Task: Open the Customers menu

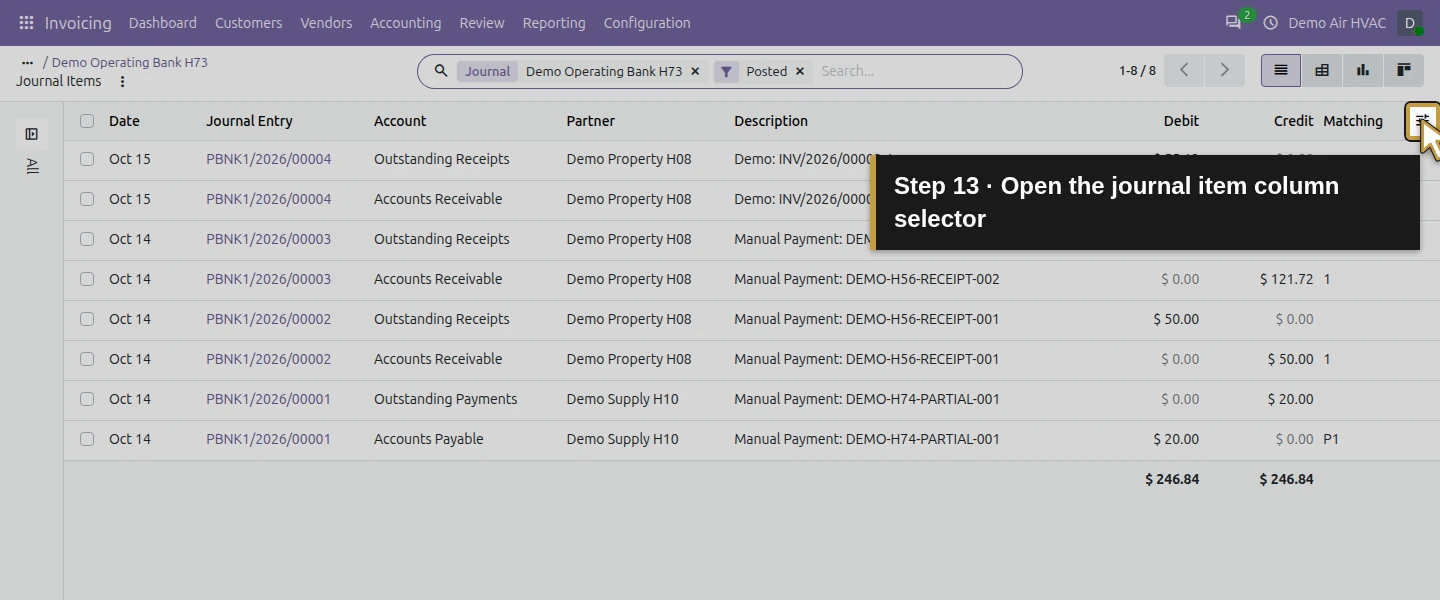Action: click(x=249, y=22)
